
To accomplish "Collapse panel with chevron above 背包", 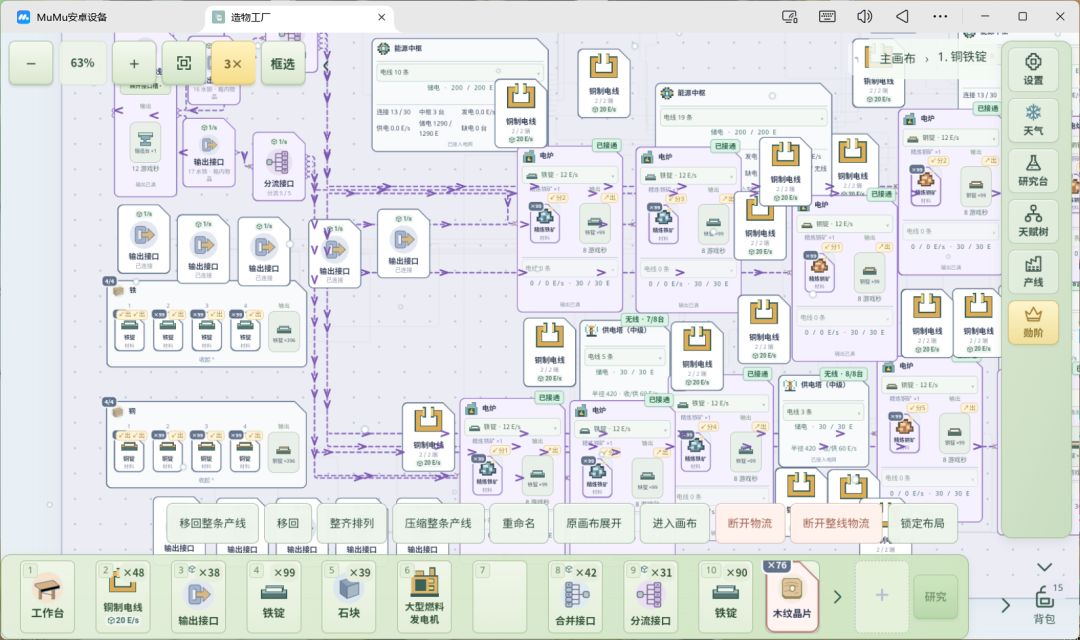I will click(1044, 567).
